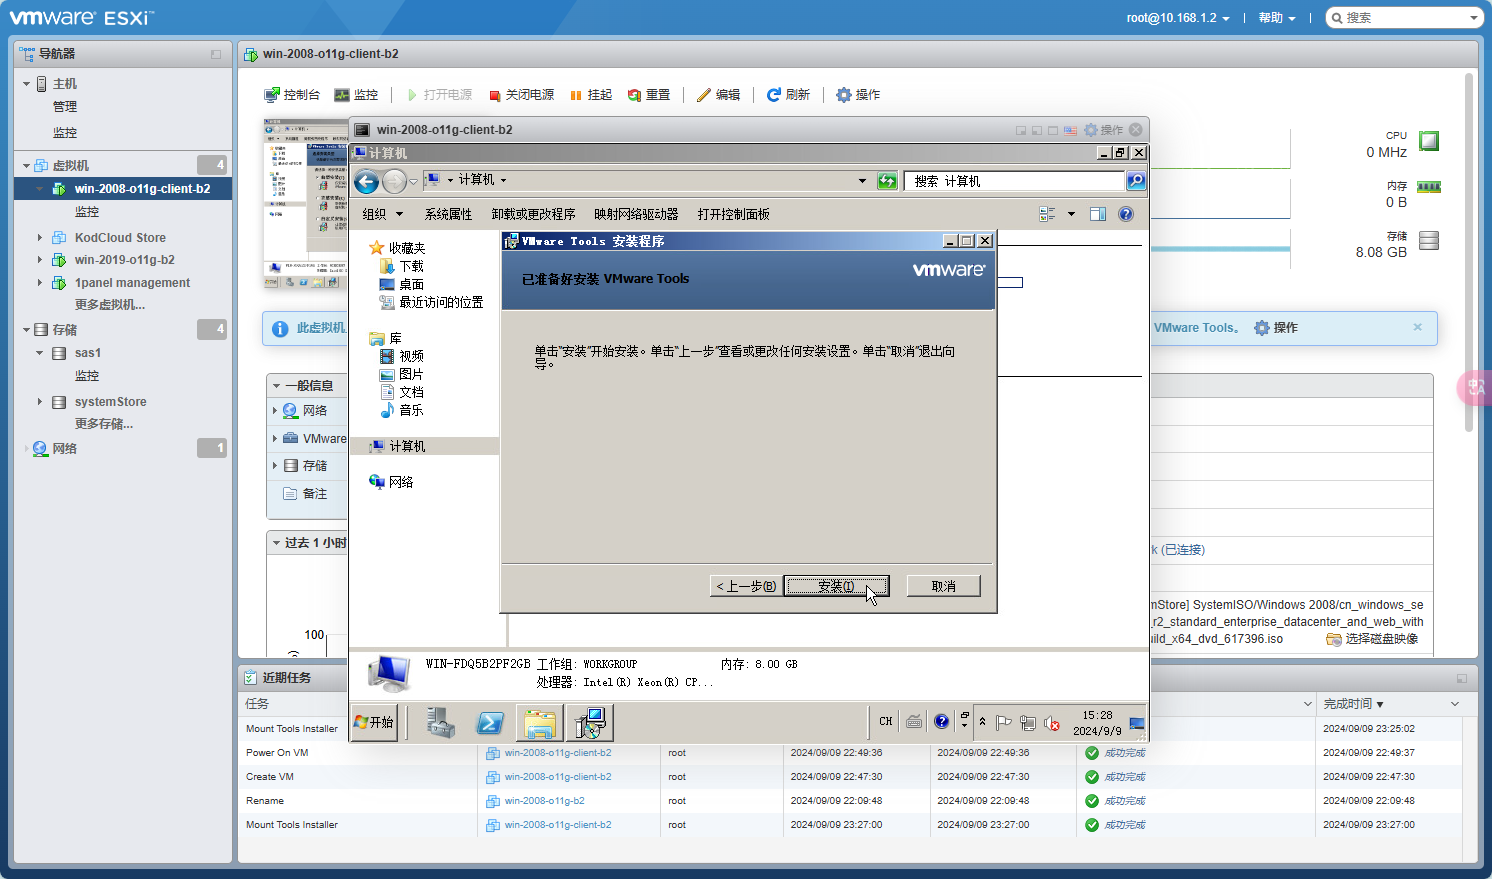Click 卸载或更改程序 in the explorer command bar
The width and height of the screenshot is (1492, 879).
tap(533, 214)
